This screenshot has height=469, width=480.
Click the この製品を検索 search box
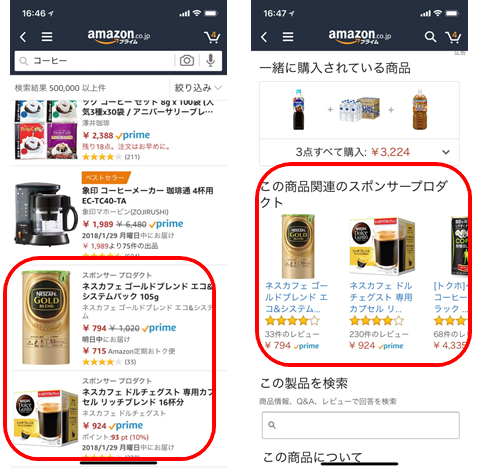point(361,425)
